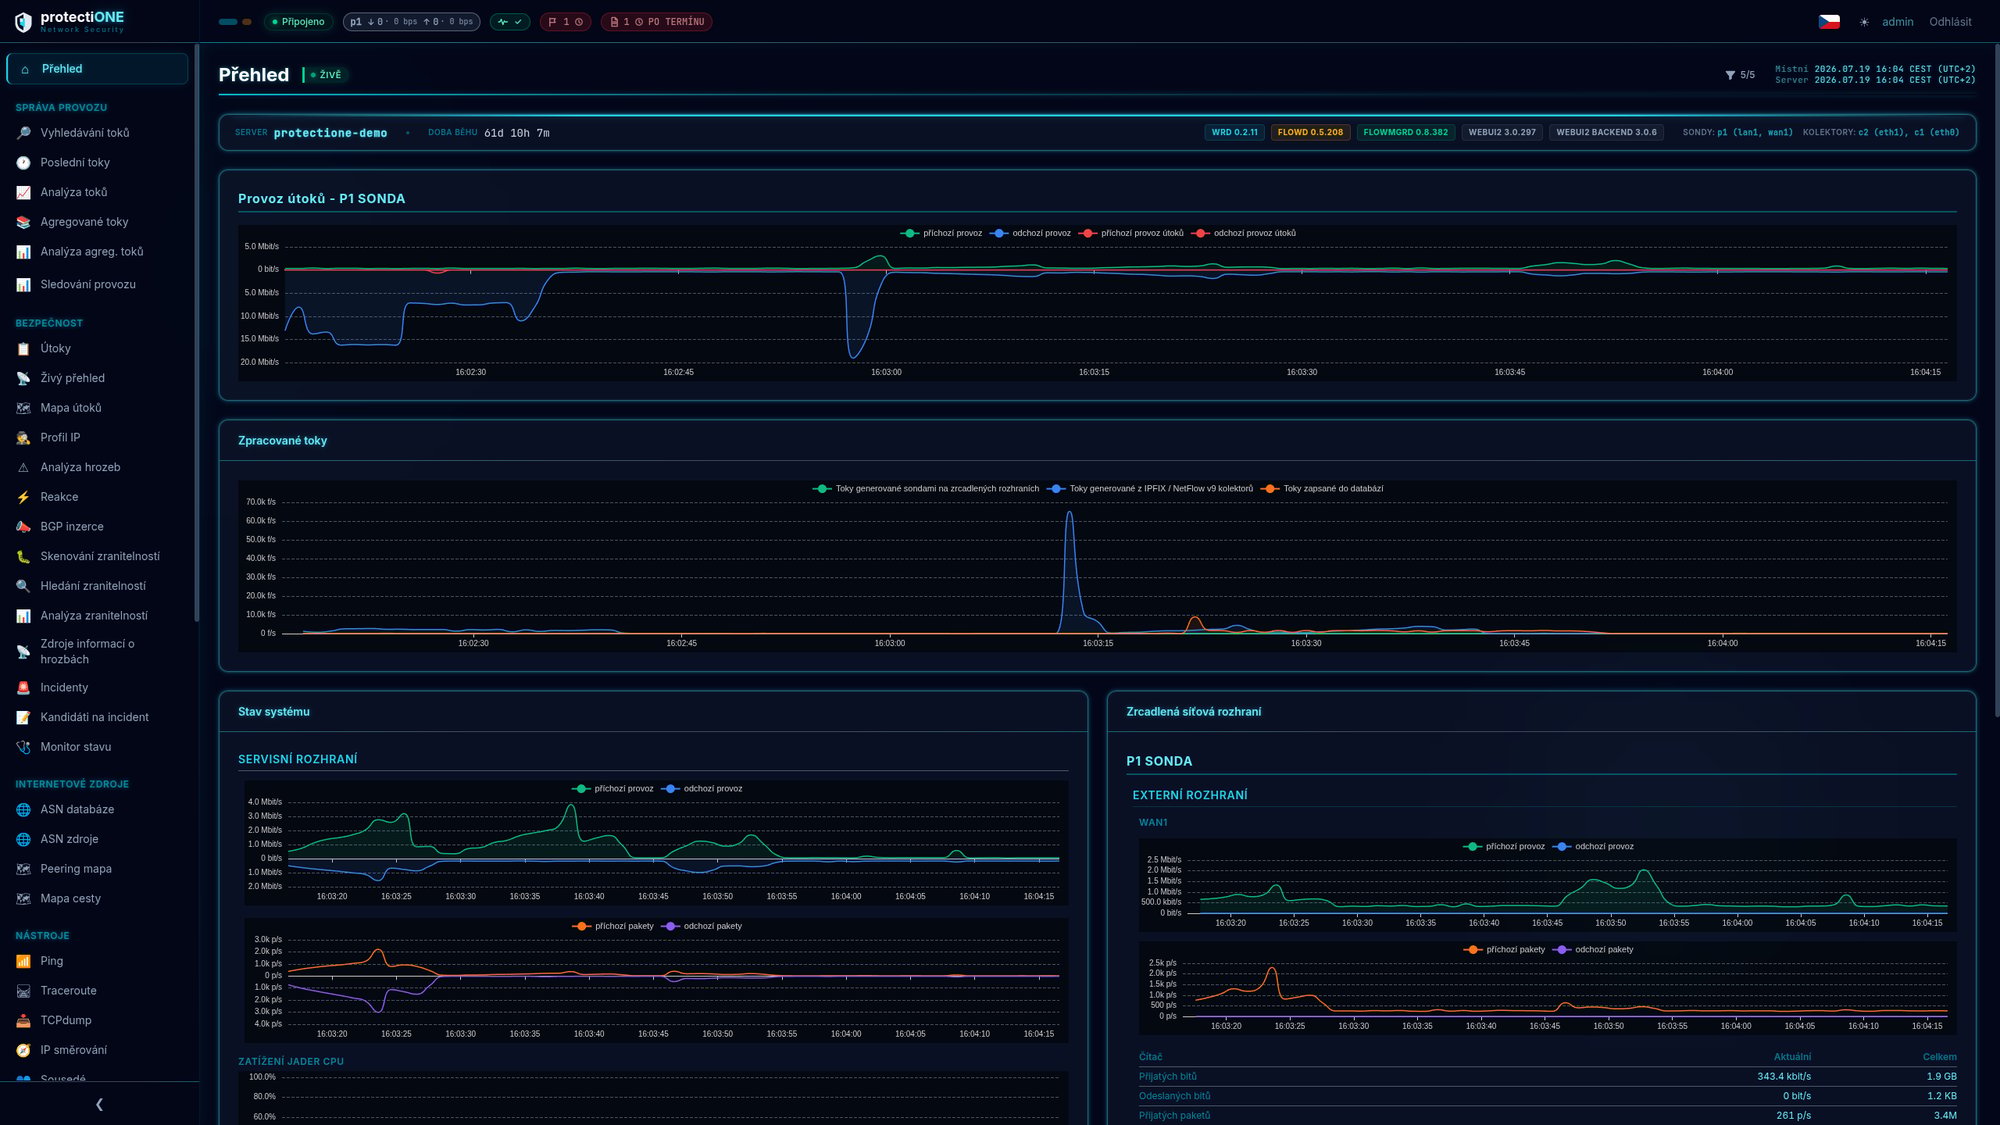This screenshot has width=2000, height=1125.
Task: Toggle sondami na zrcadlených rozhraních legend series
Action: point(926,489)
